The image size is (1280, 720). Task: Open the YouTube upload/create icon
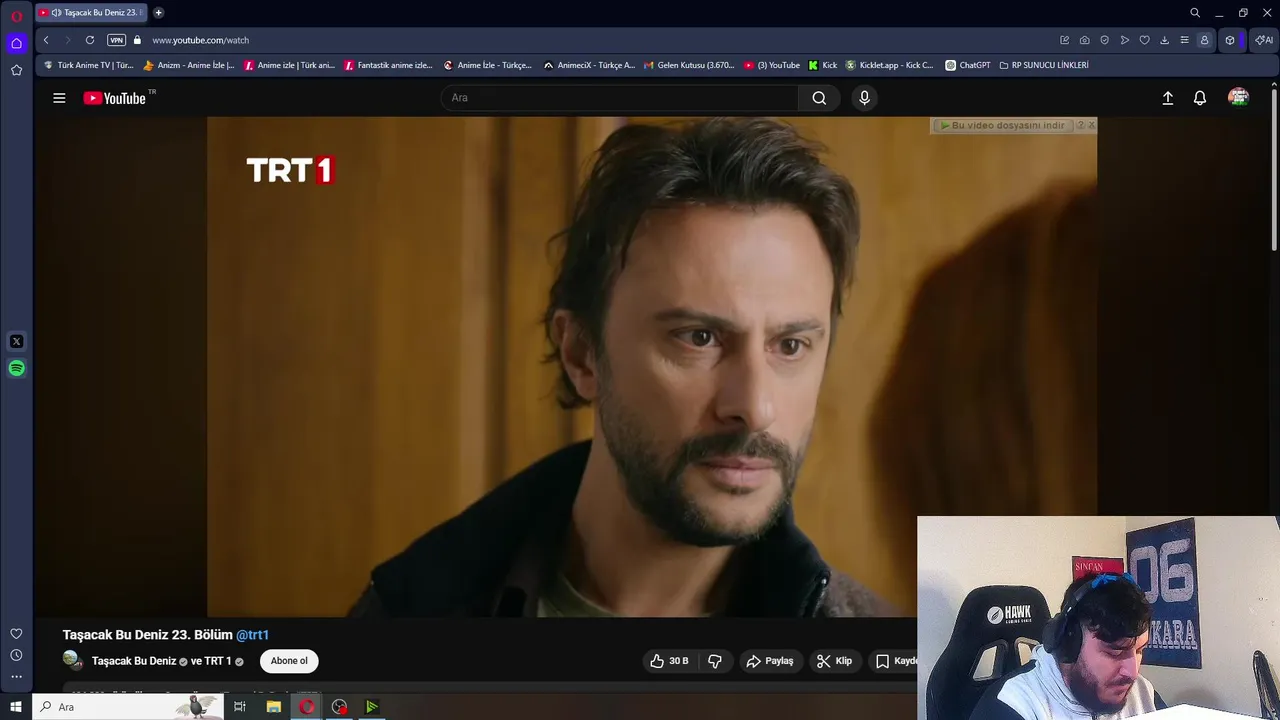tap(1168, 98)
